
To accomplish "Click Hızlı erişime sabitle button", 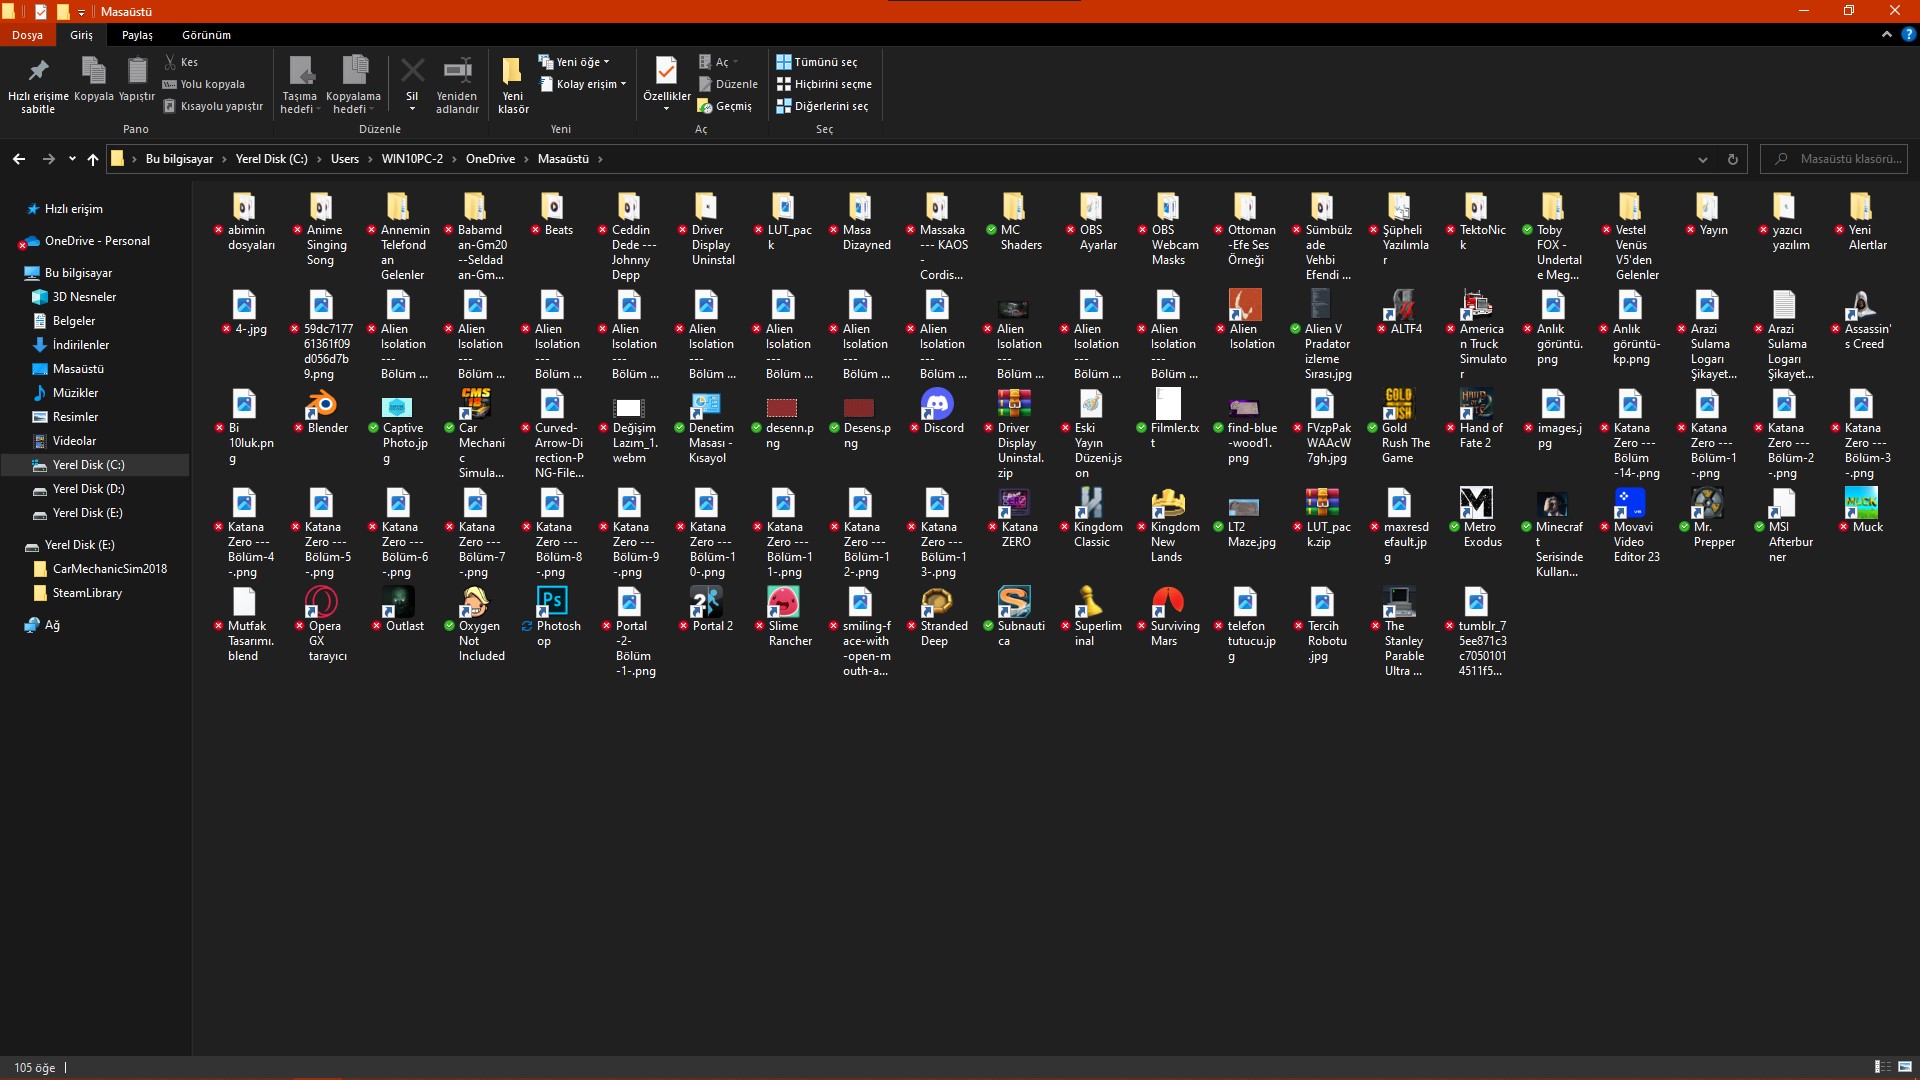I will click(38, 84).
